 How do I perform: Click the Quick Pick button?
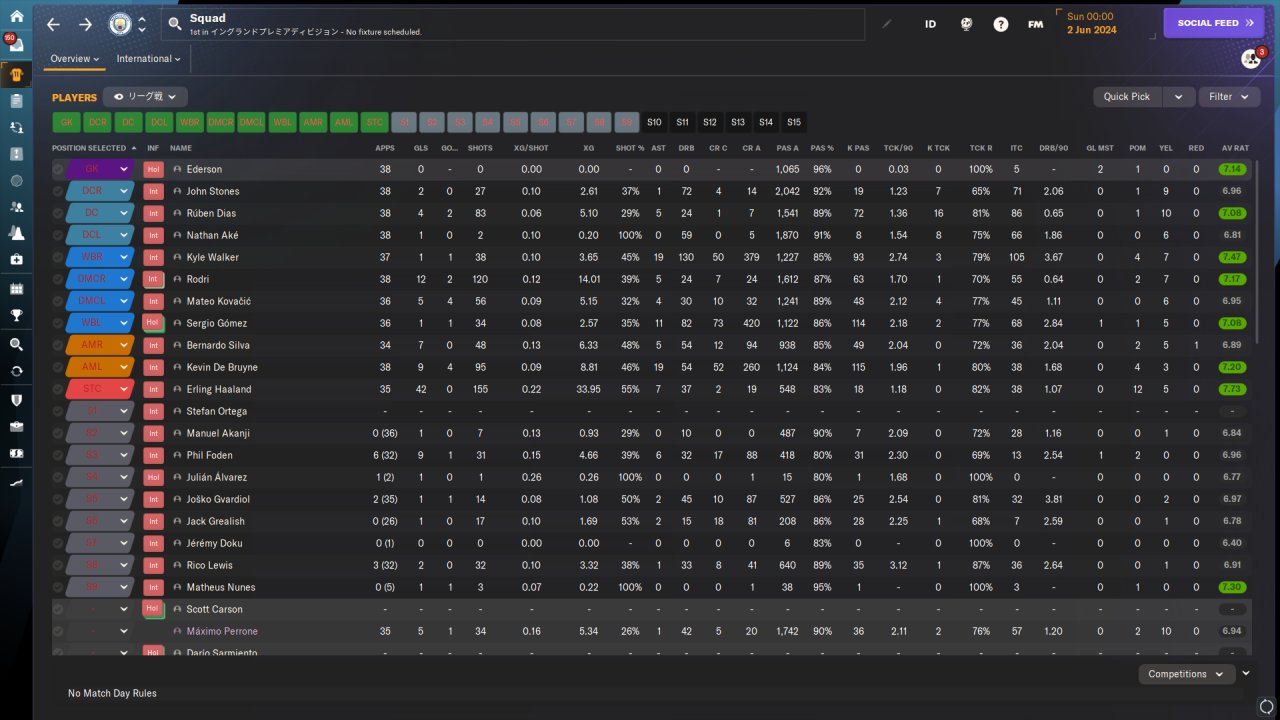click(1127, 97)
